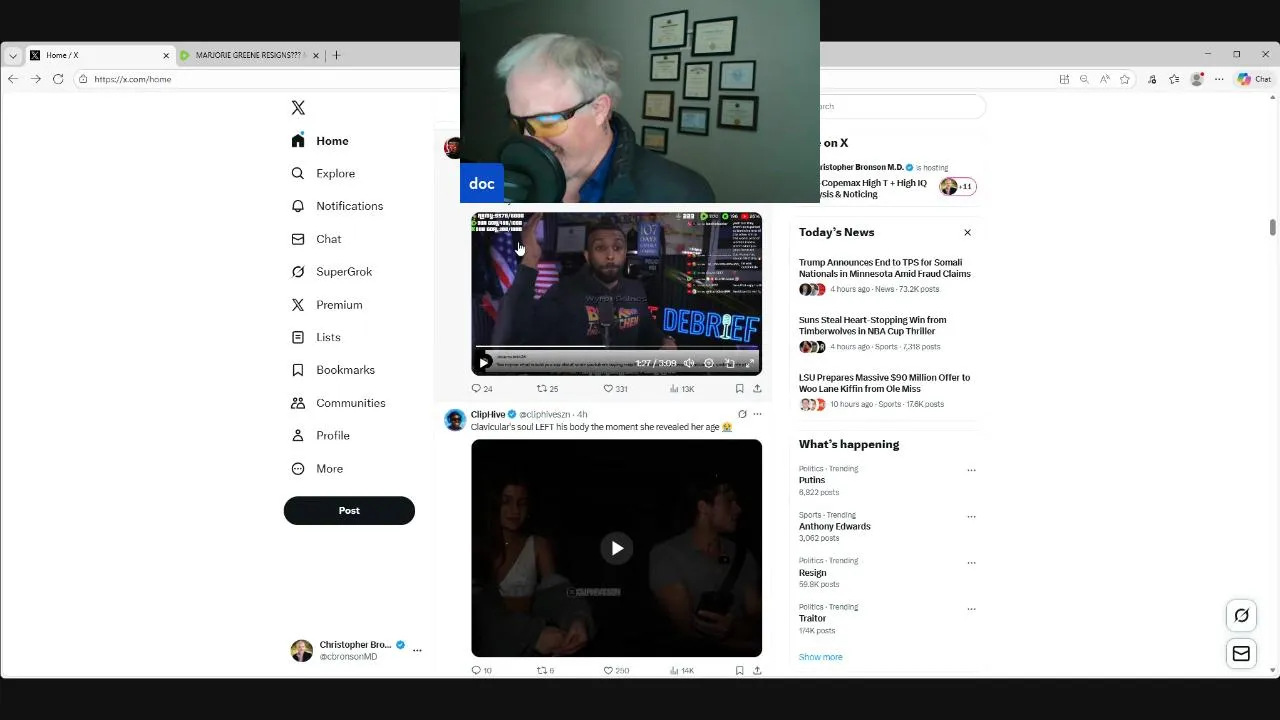
Task: Reply to the post with 24 comments
Action: click(482, 389)
